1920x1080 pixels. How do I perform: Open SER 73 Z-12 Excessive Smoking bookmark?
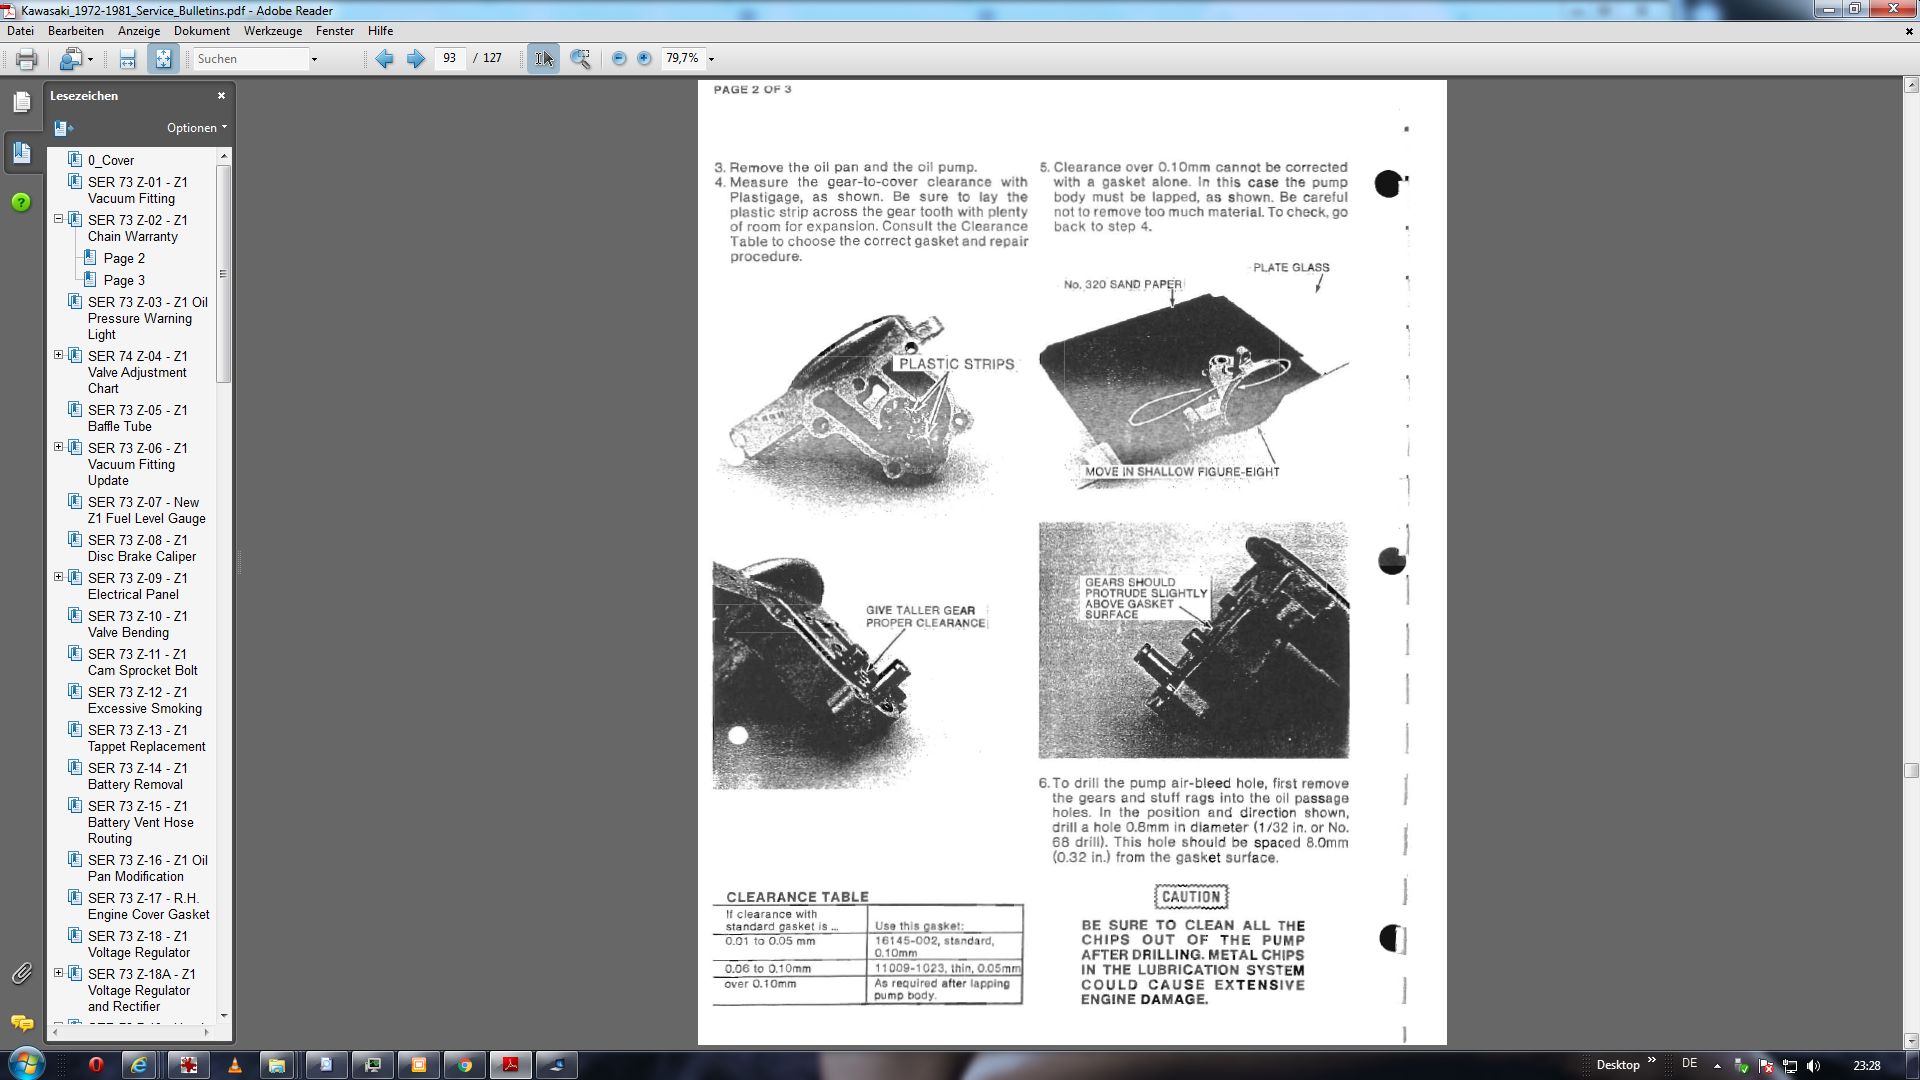(144, 700)
